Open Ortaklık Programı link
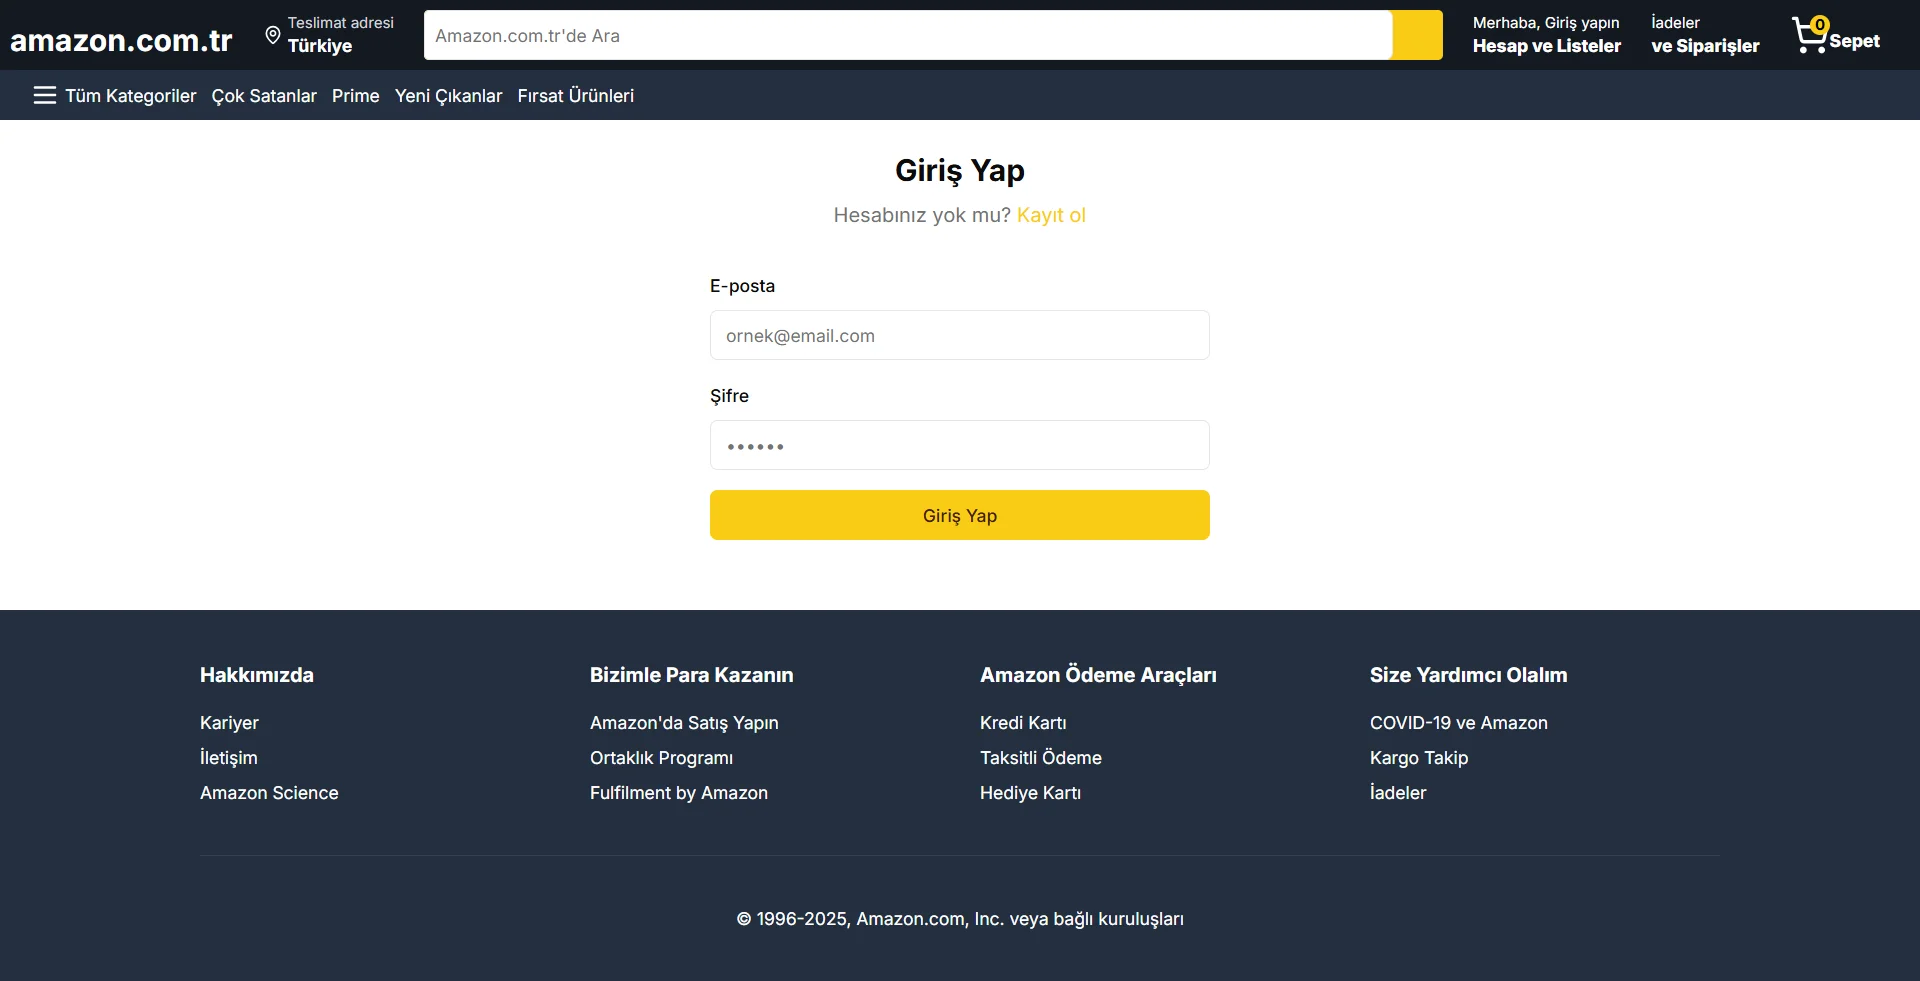 click(x=661, y=758)
